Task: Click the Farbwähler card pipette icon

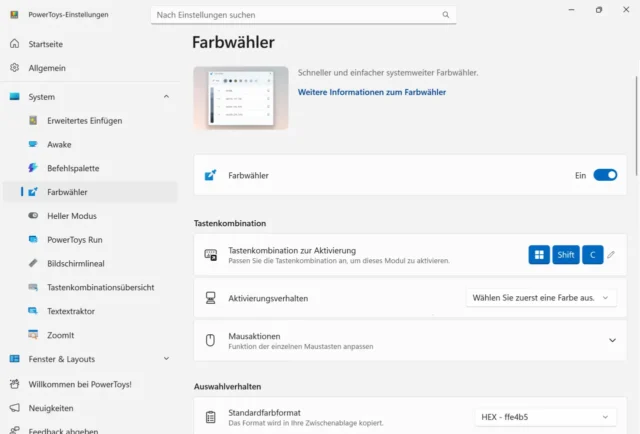Action: click(210, 175)
